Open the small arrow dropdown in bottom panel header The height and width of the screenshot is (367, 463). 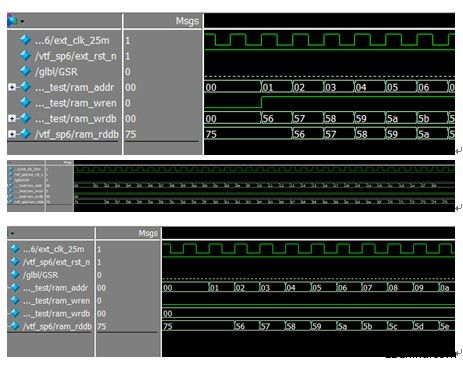tap(12, 233)
